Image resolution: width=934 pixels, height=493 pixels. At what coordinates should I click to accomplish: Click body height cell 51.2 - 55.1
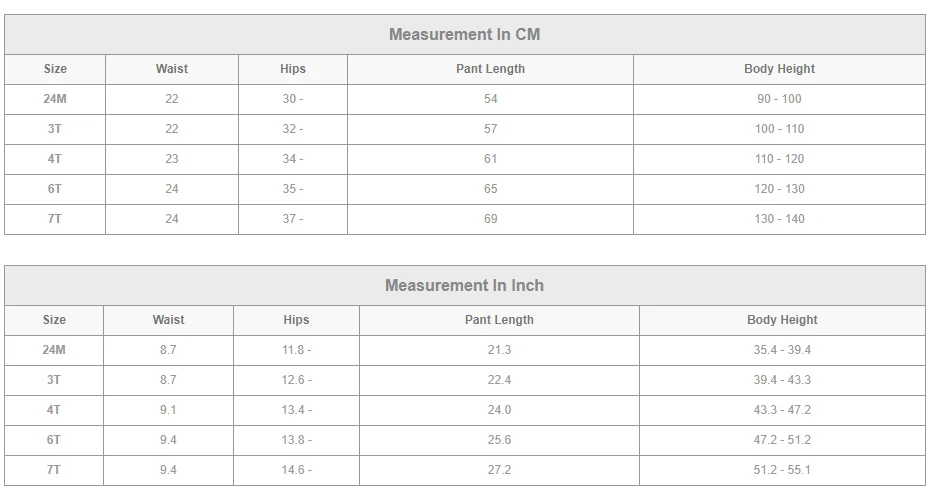pyautogui.click(x=782, y=470)
